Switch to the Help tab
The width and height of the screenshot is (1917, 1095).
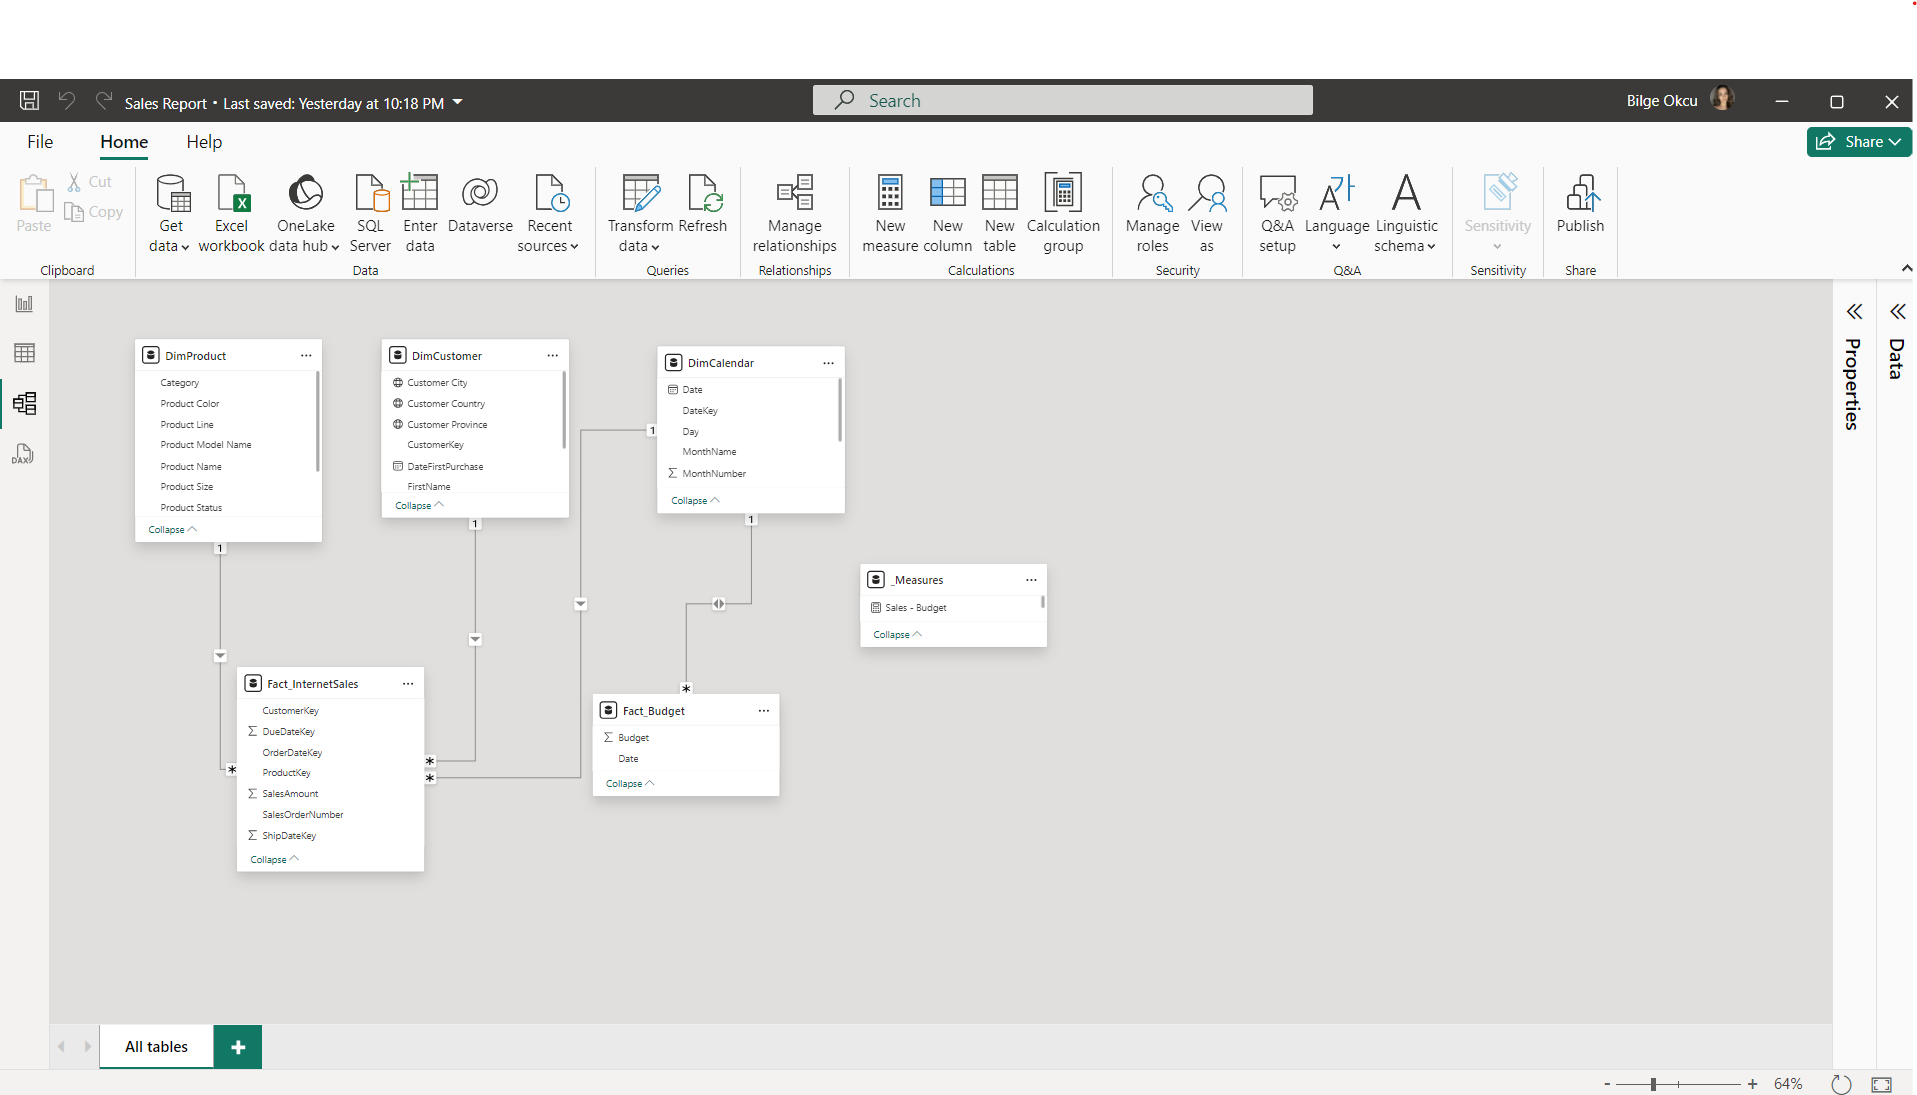tap(203, 142)
